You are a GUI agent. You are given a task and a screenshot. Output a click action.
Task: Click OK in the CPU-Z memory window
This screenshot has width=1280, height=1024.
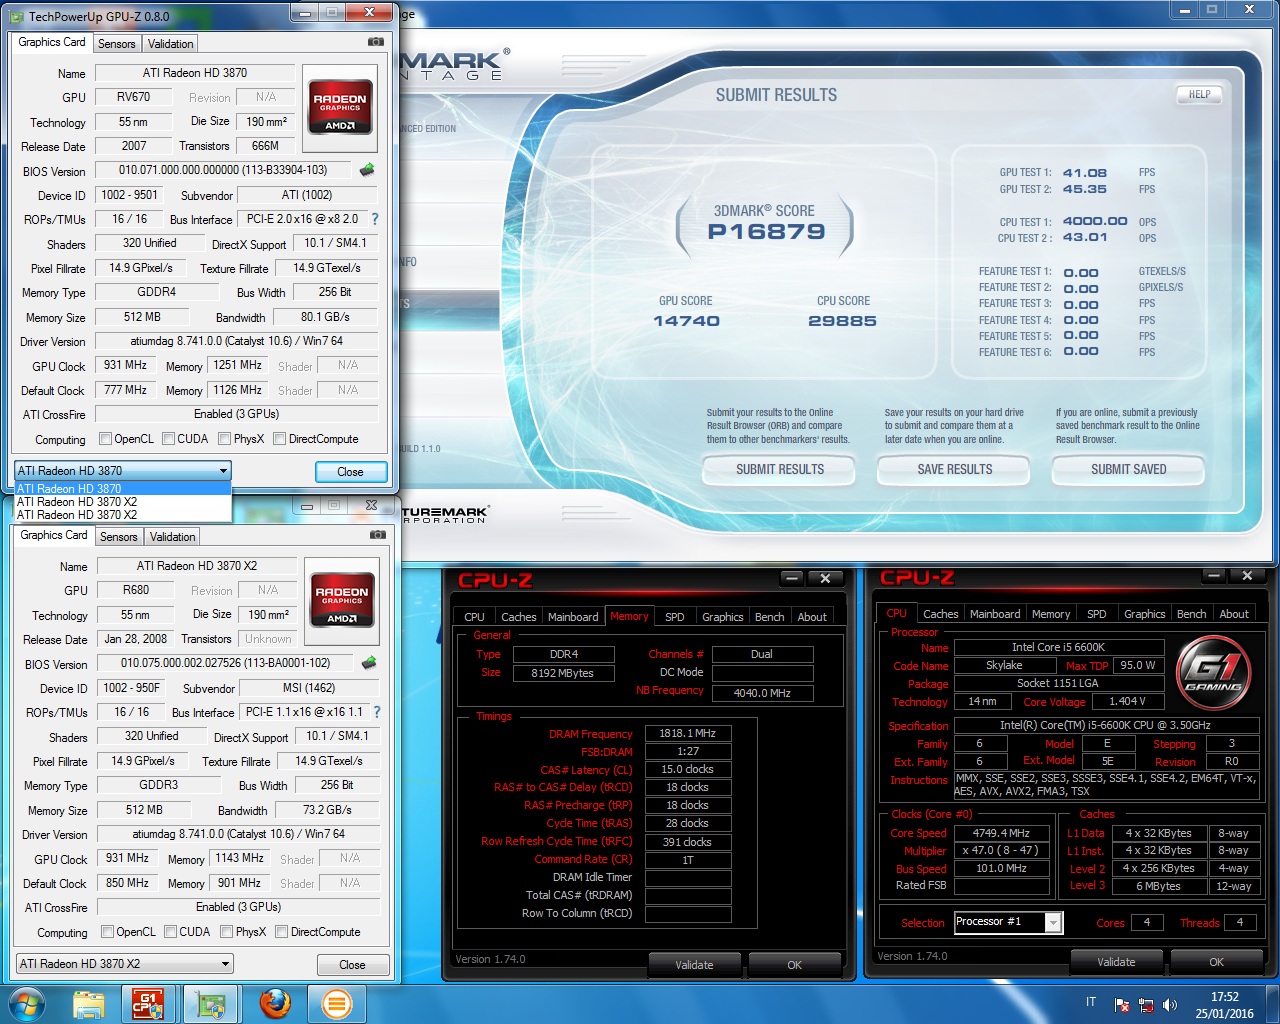click(x=794, y=965)
